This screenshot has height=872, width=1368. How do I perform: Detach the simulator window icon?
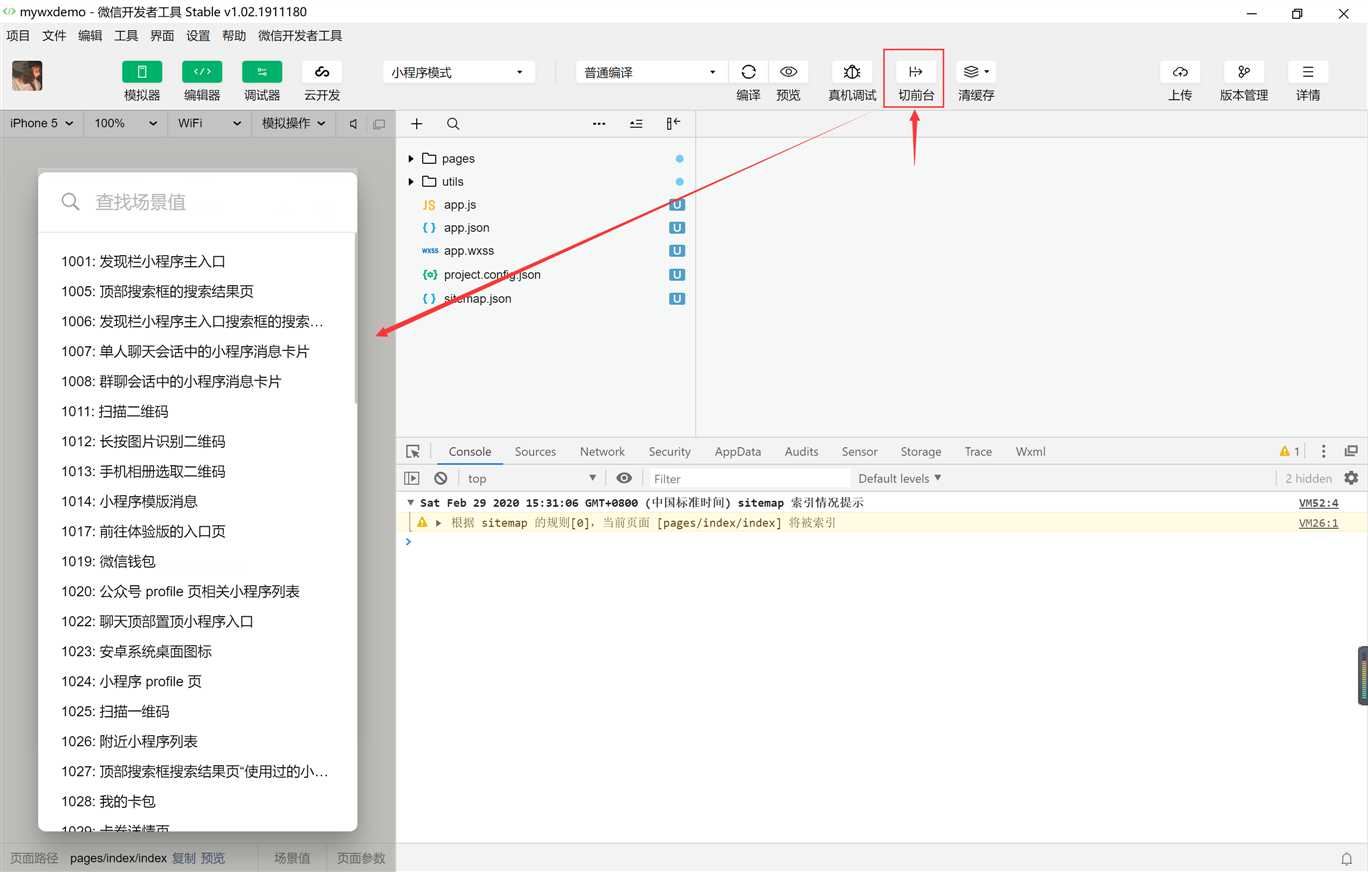[x=379, y=124]
